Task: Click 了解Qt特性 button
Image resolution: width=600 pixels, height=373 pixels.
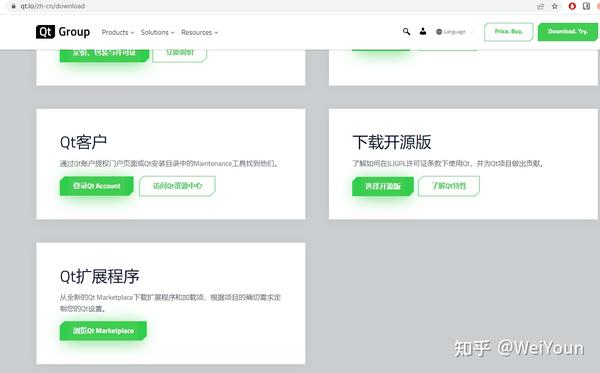Action: pos(449,186)
